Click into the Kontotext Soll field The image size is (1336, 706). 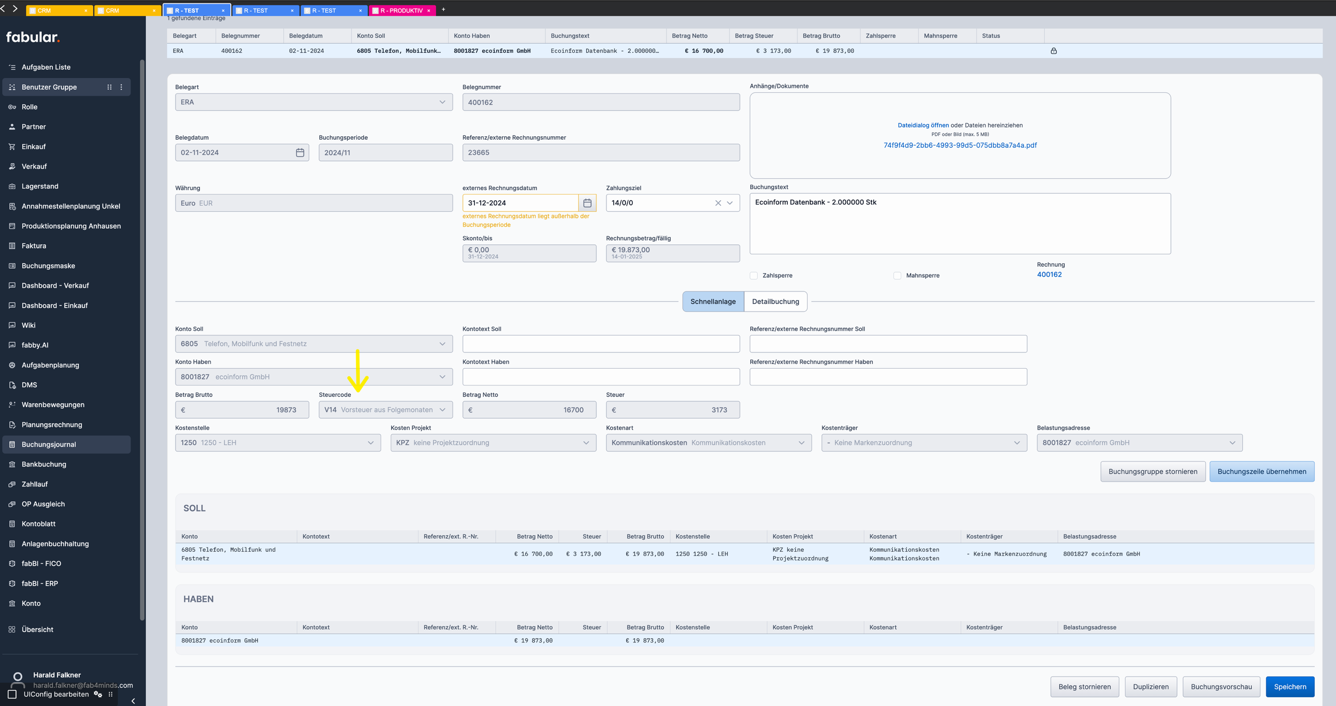600,344
